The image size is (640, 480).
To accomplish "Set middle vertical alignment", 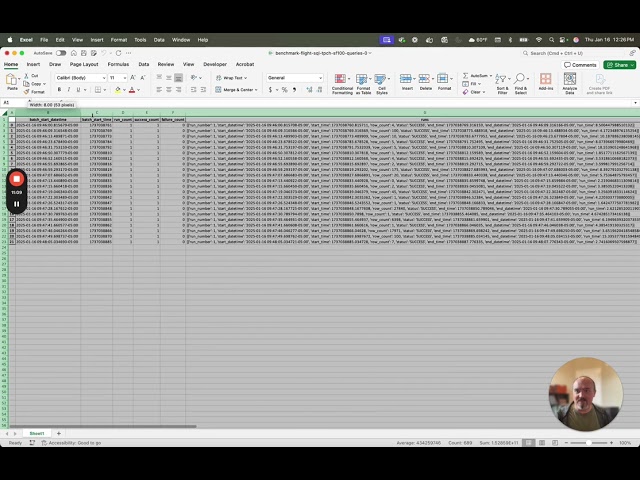I will pyautogui.click(x=169, y=78).
